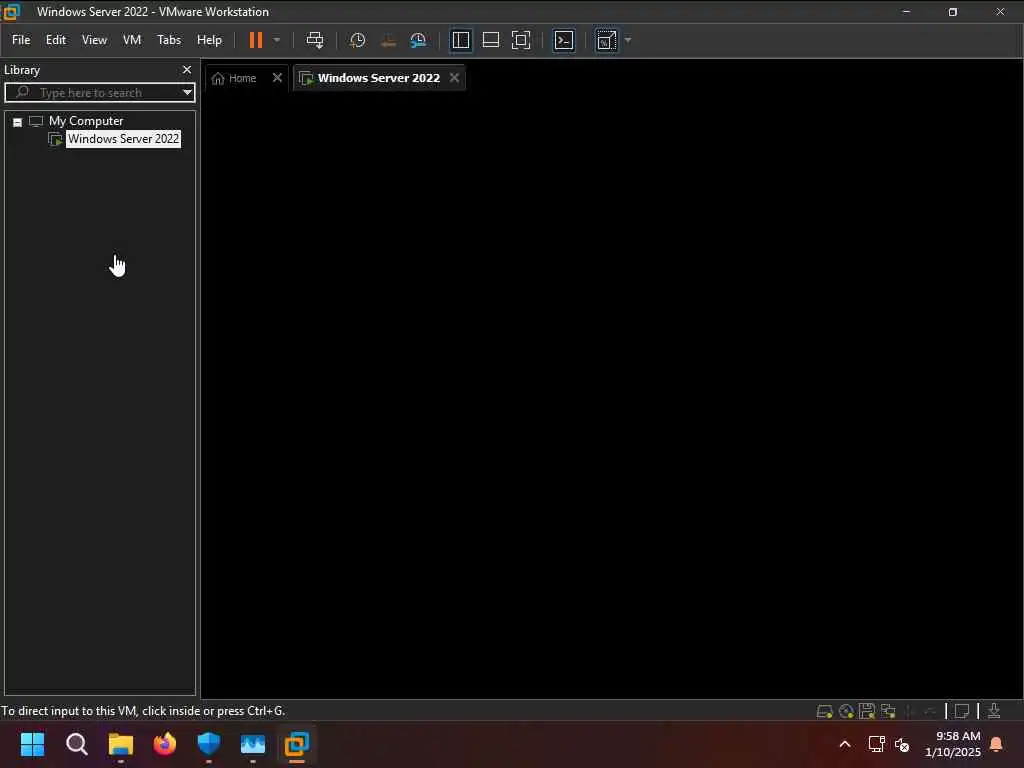The image size is (1024, 768).
Task: Click inside the black VM display
Action: click(x=612, y=395)
